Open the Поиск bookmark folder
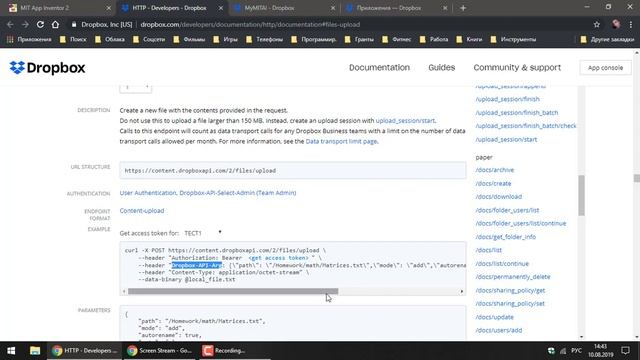 coord(73,40)
